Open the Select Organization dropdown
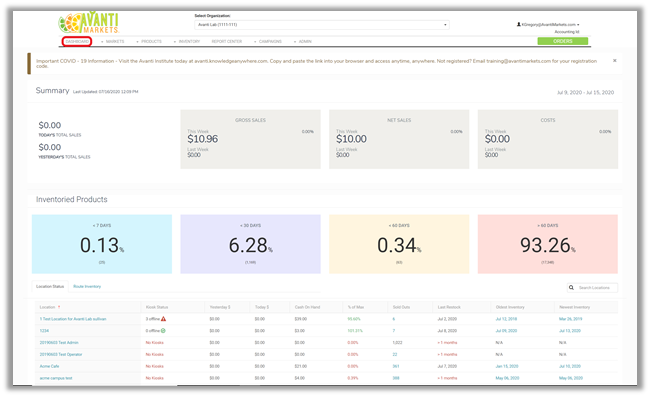This screenshot has height=397, width=650. [322, 25]
